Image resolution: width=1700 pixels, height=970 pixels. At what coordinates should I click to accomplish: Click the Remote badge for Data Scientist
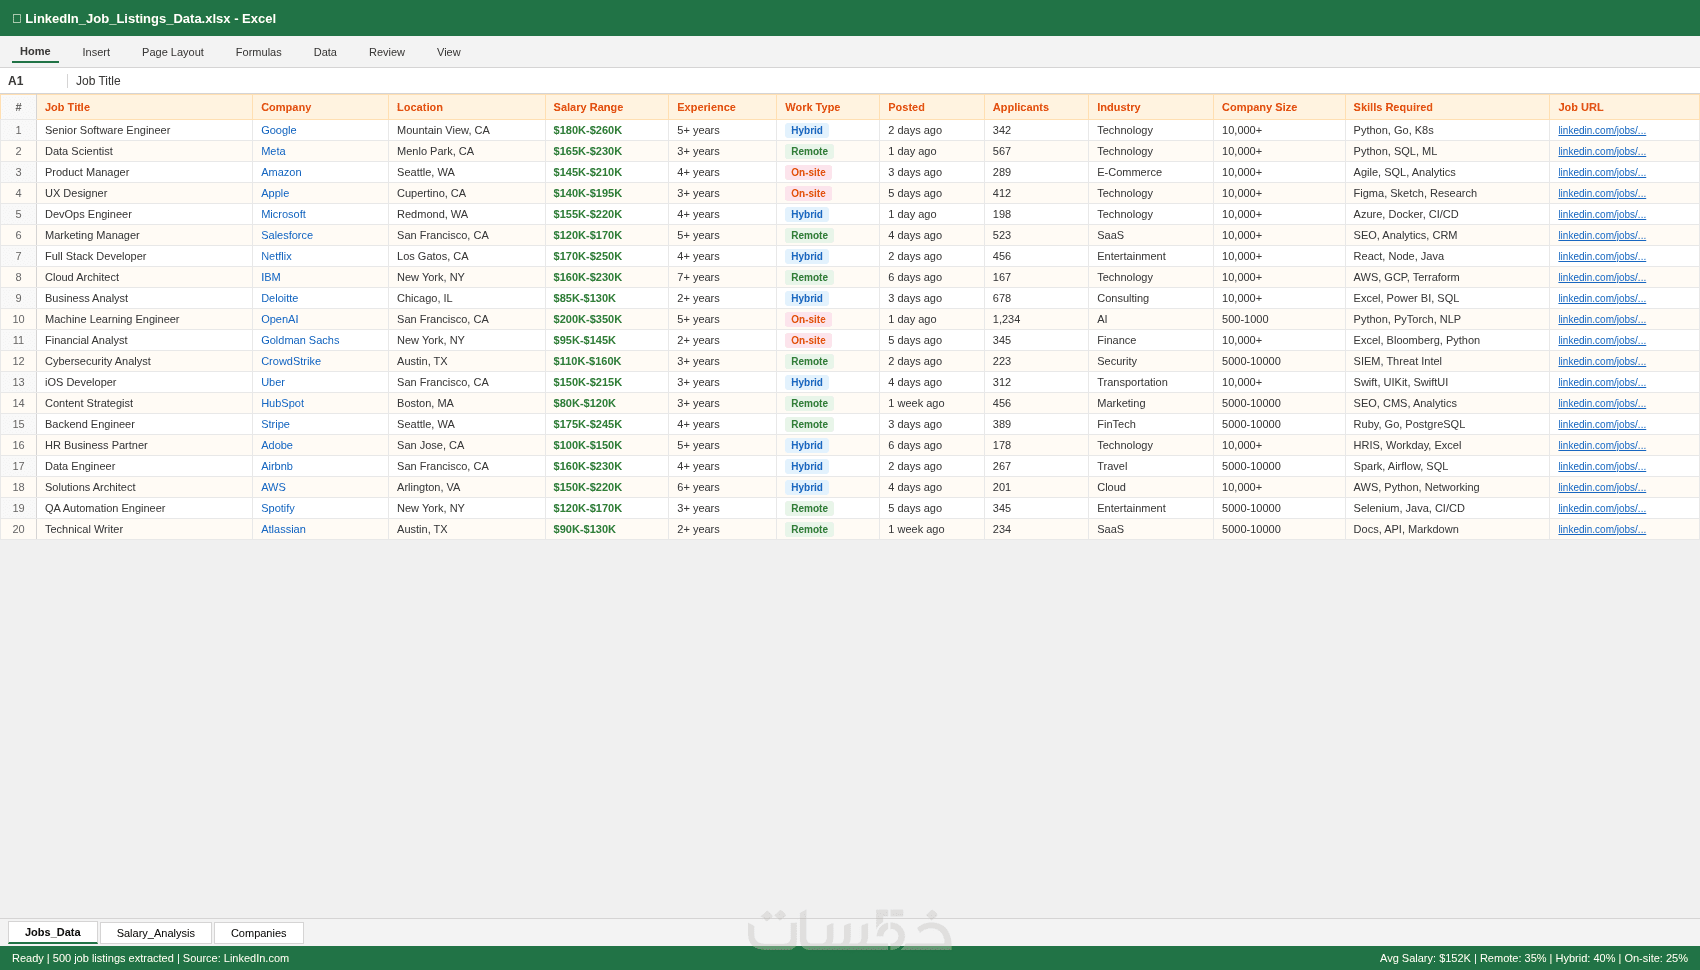pos(809,151)
